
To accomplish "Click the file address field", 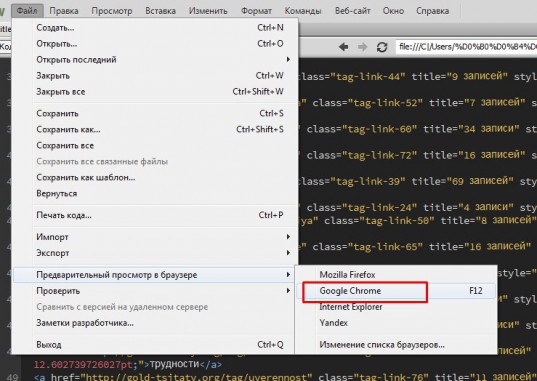I will pyautogui.click(x=466, y=47).
